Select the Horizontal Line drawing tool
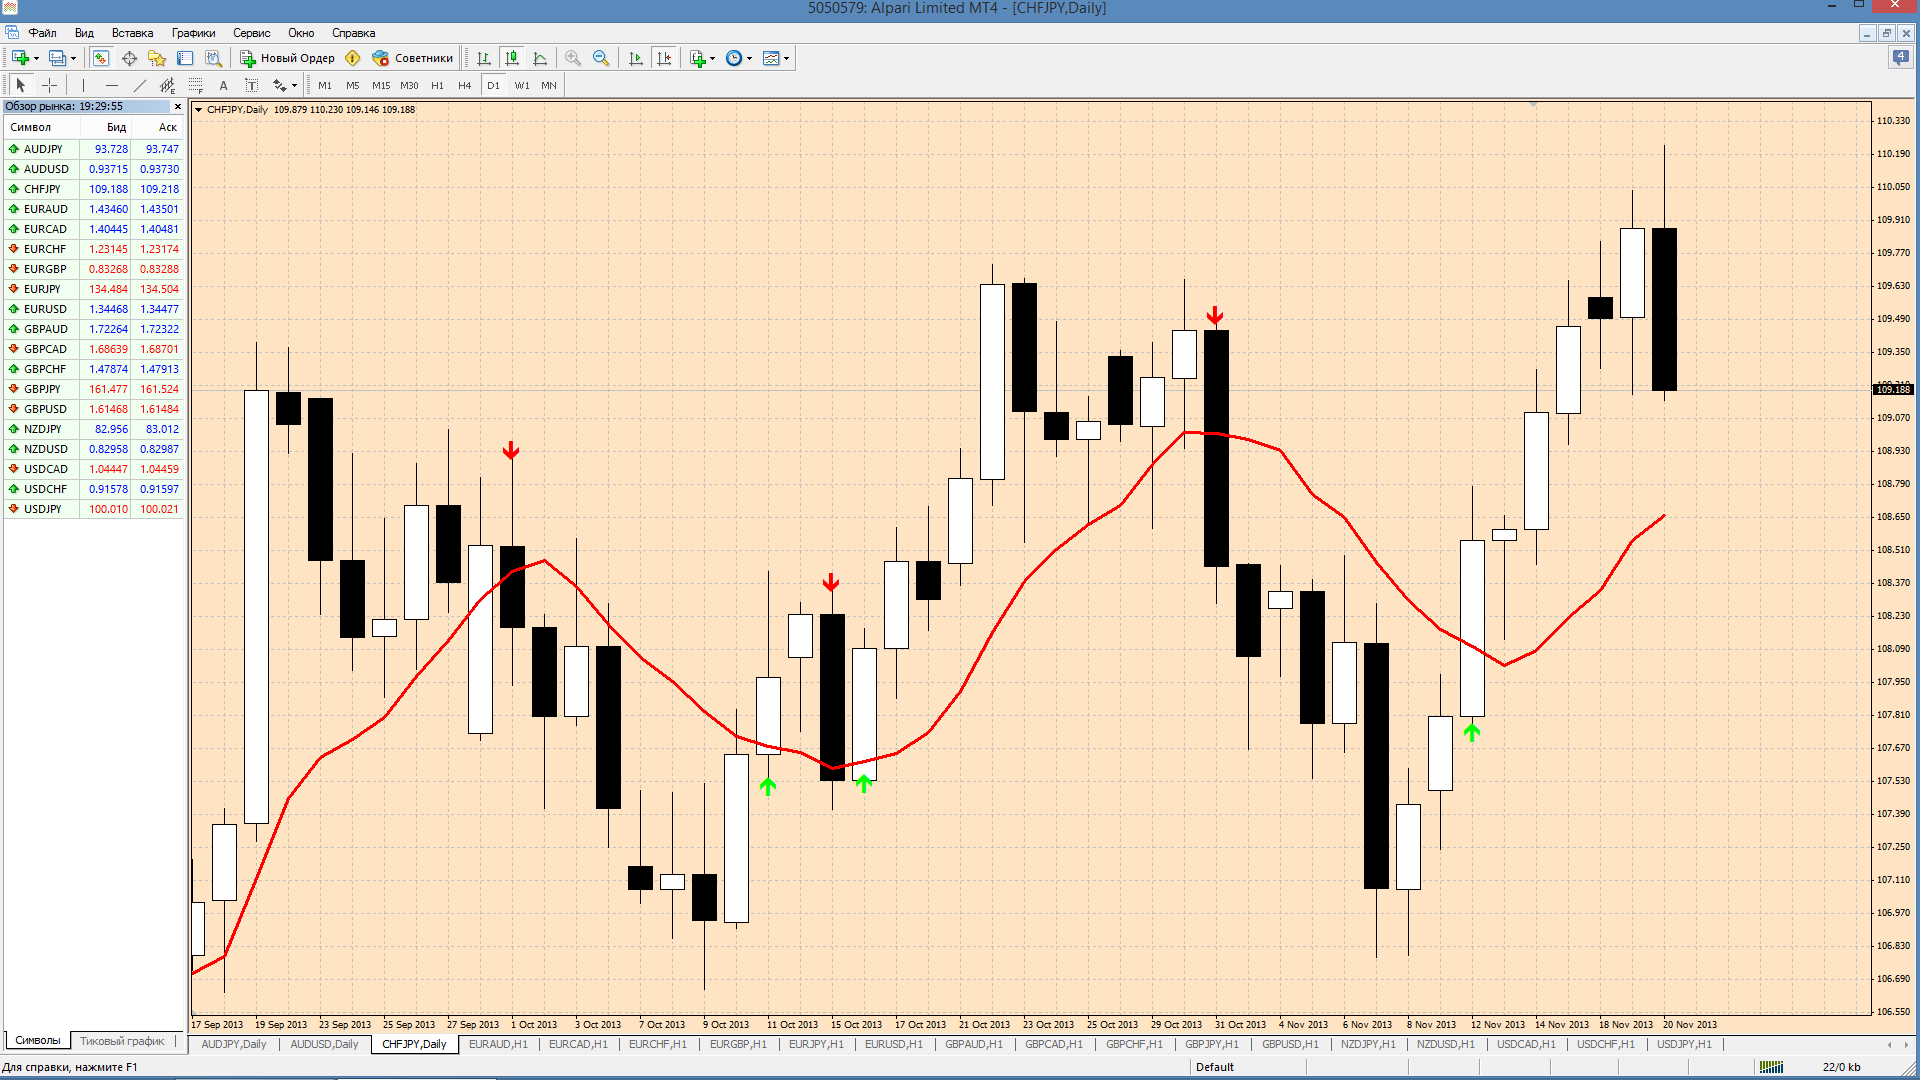Screen dimensions: 1920x1080 pos(111,85)
